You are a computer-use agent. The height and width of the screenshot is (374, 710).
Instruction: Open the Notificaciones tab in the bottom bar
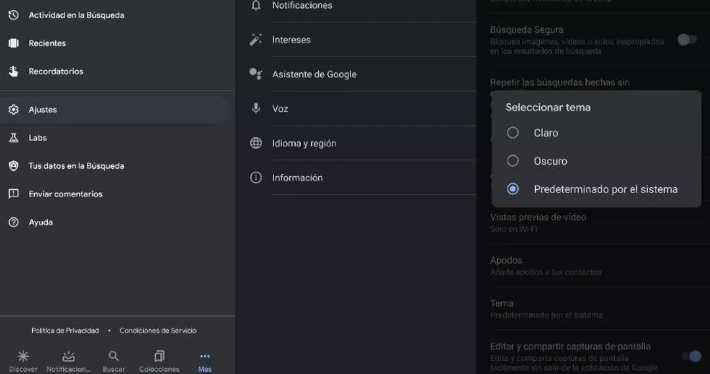(x=68, y=361)
